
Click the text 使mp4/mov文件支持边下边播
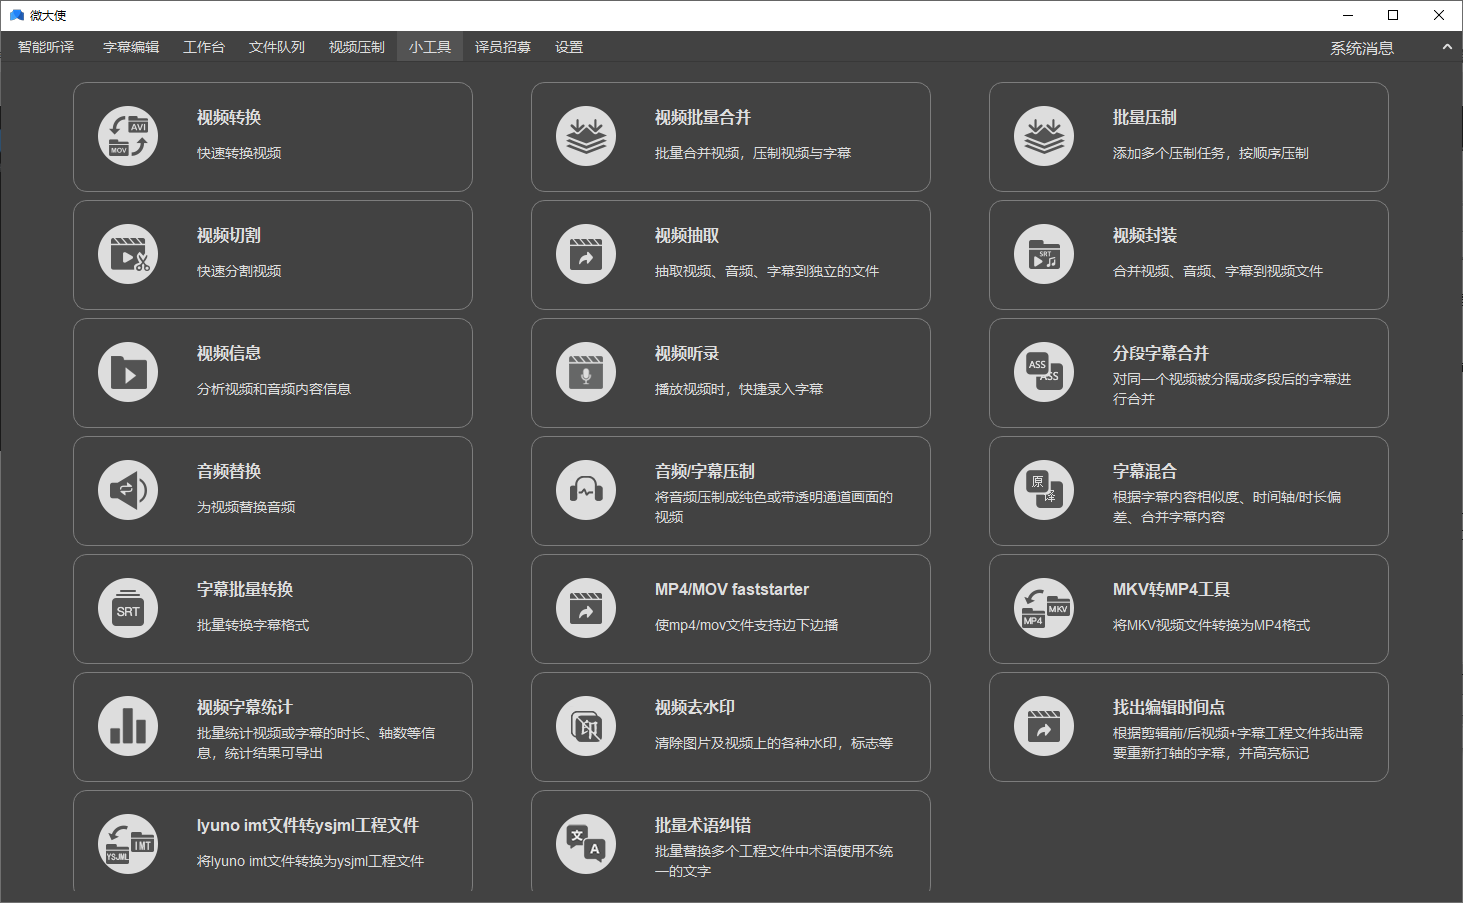tap(747, 625)
